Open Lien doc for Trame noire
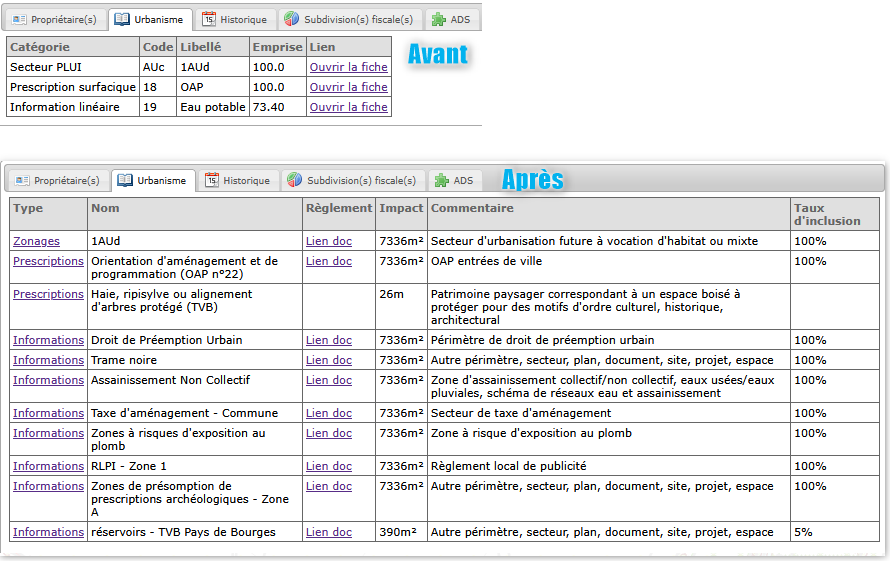The height and width of the screenshot is (561, 890). click(328, 360)
